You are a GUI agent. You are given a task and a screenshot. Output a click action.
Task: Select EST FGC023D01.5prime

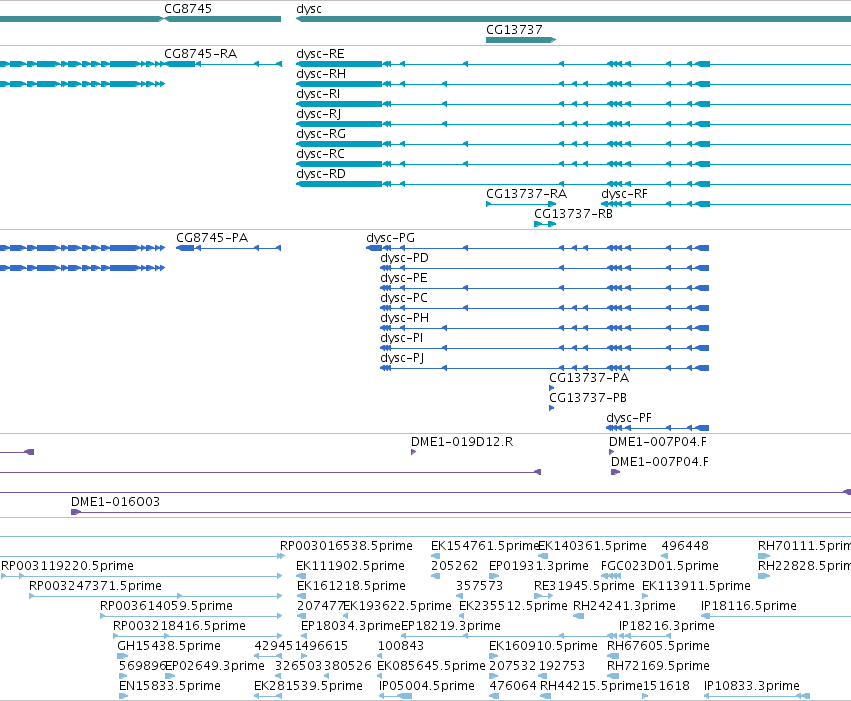click(x=659, y=566)
